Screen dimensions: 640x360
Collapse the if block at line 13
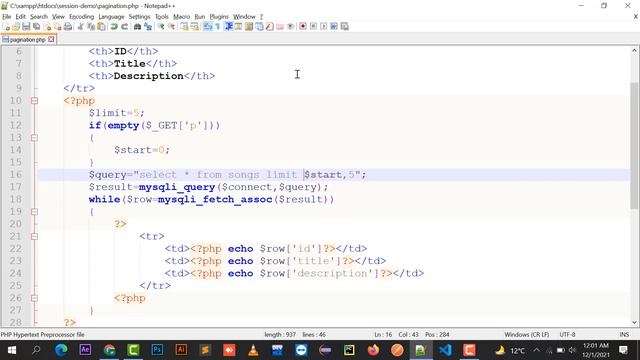(34, 138)
